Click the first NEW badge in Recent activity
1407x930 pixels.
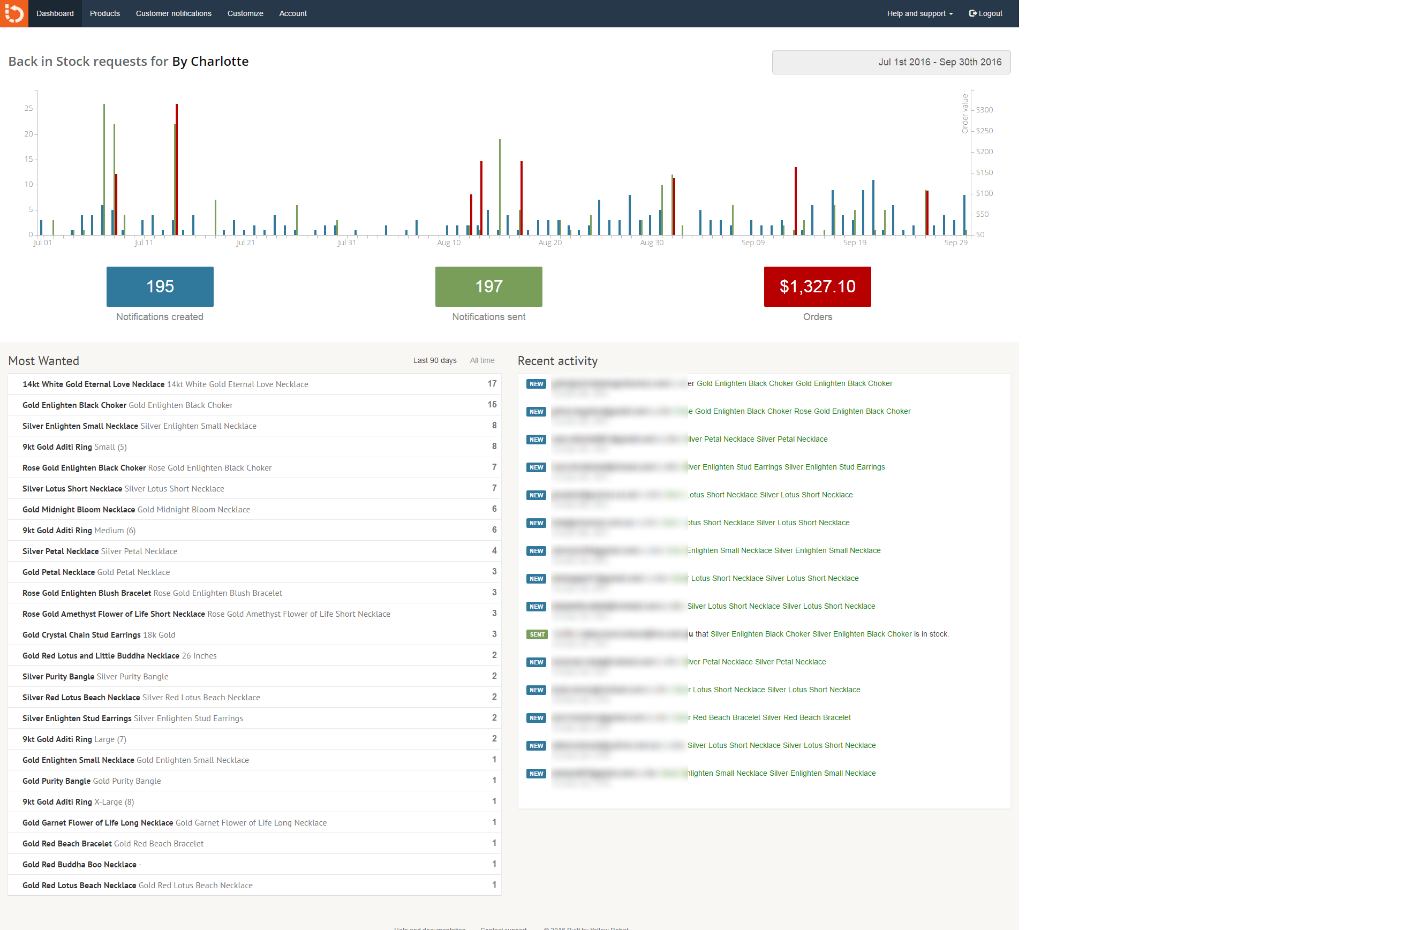click(x=536, y=384)
